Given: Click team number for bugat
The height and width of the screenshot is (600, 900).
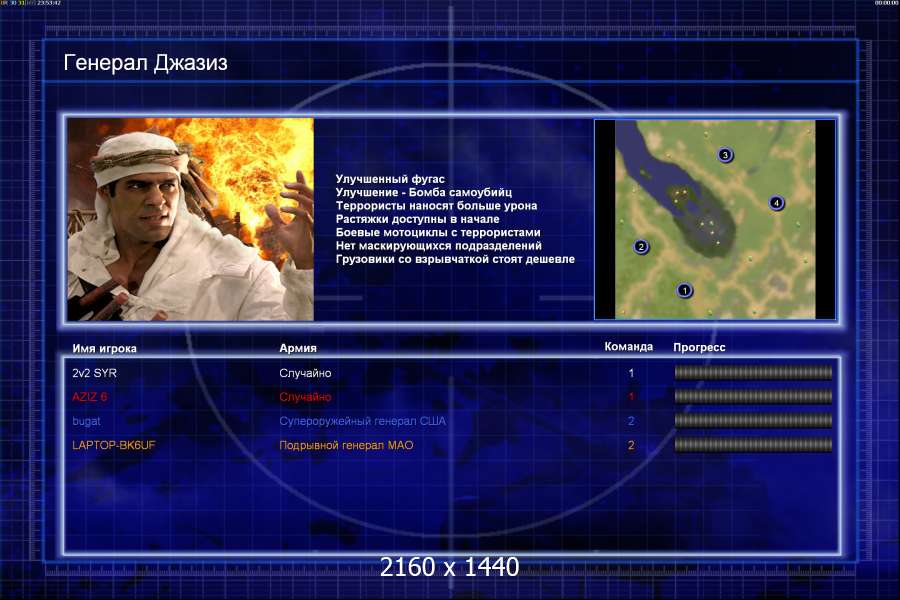Looking at the screenshot, I should [x=631, y=421].
